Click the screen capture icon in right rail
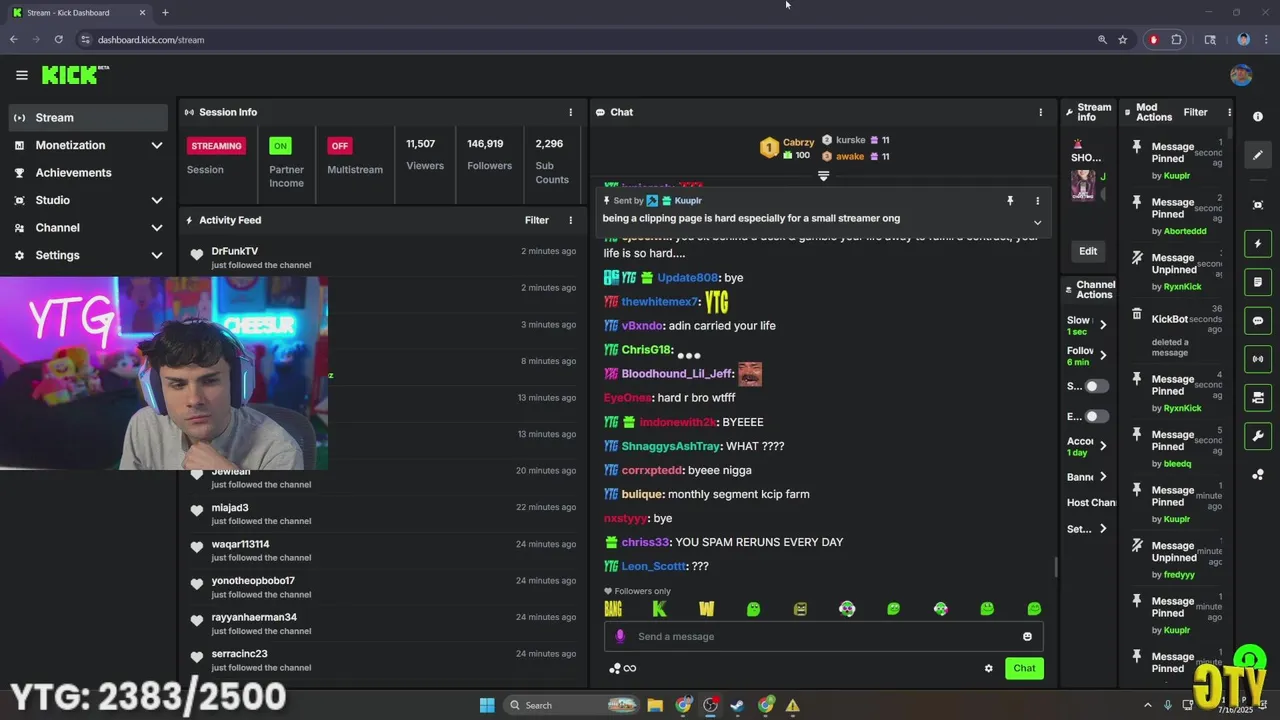The width and height of the screenshot is (1280, 720). (x=1258, y=205)
